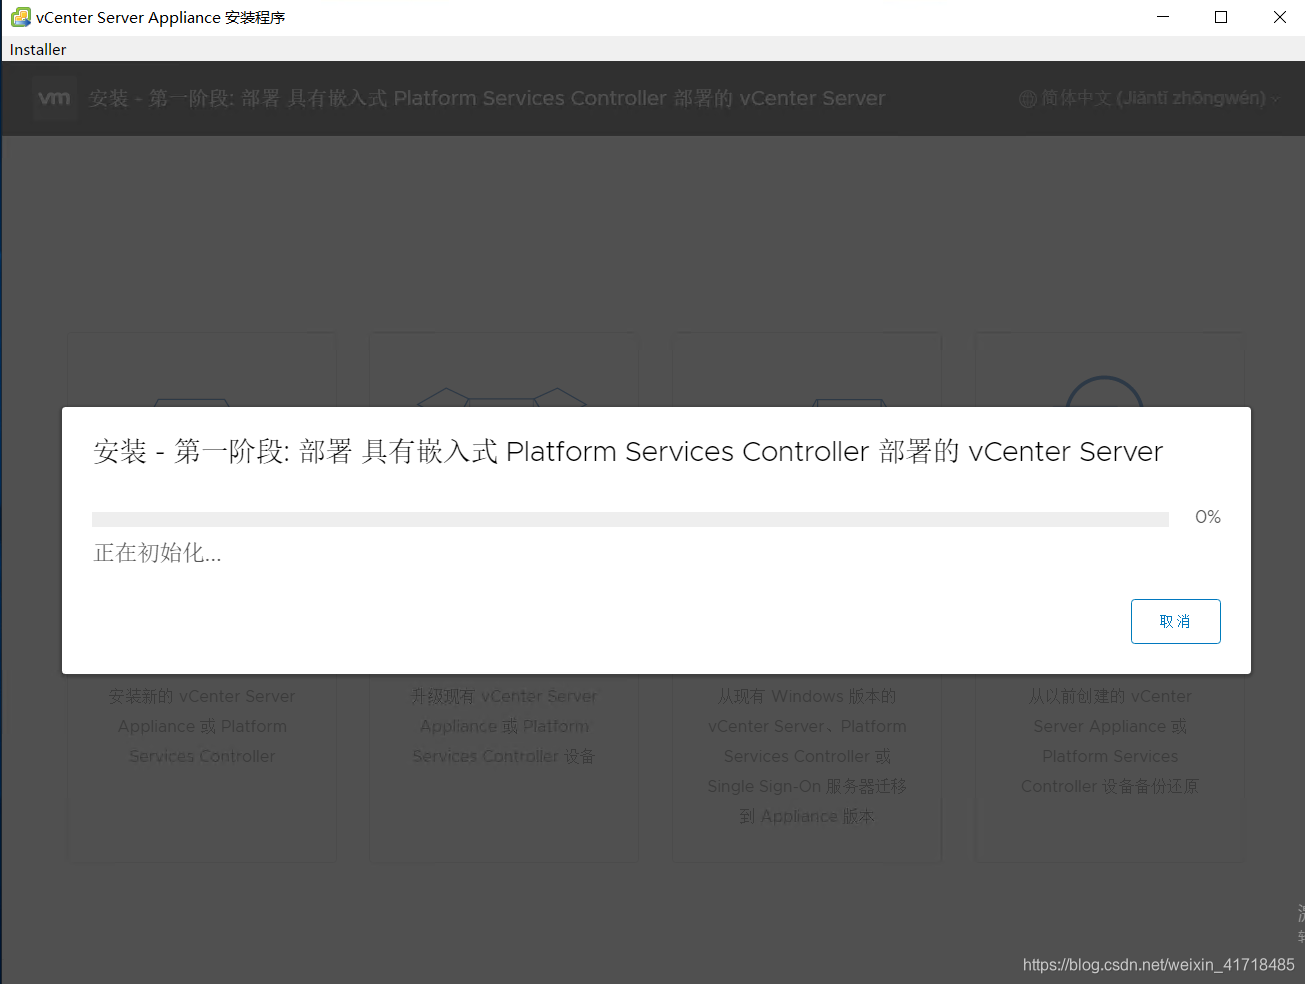Click the 取消 cancel button
This screenshot has width=1305, height=984.
pyautogui.click(x=1175, y=621)
